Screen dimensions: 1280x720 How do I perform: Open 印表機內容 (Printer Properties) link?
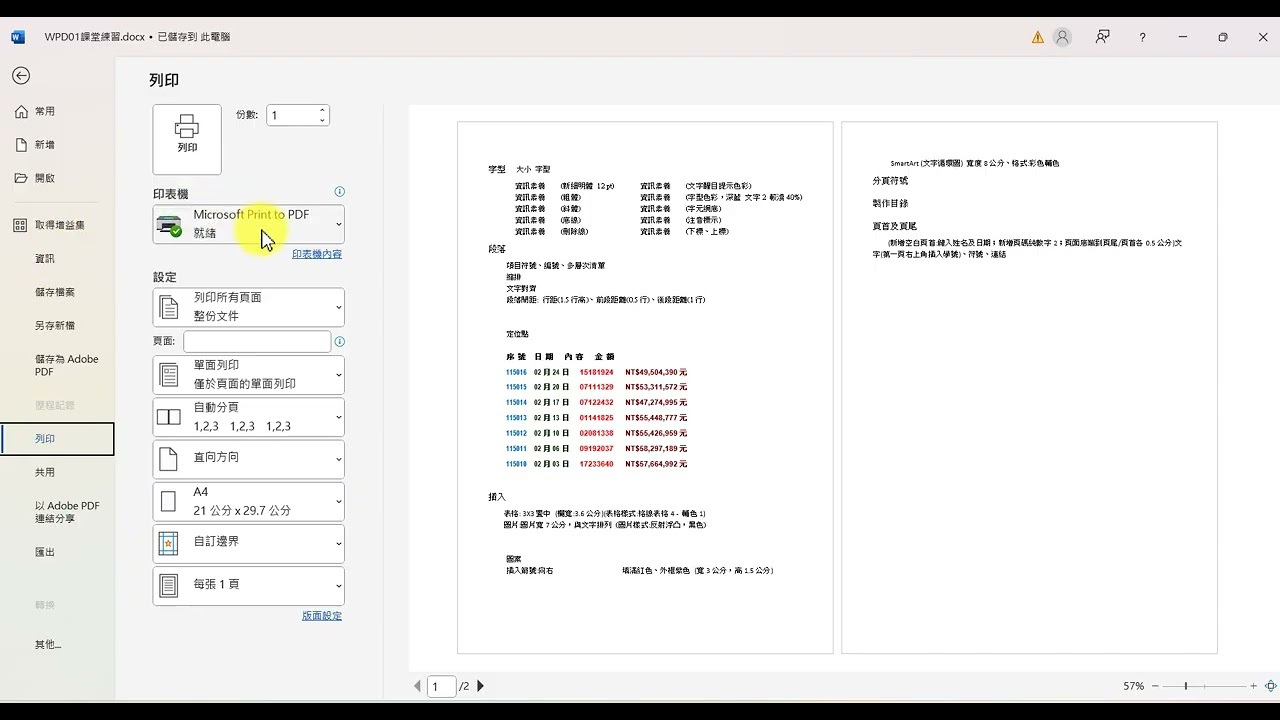point(317,254)
